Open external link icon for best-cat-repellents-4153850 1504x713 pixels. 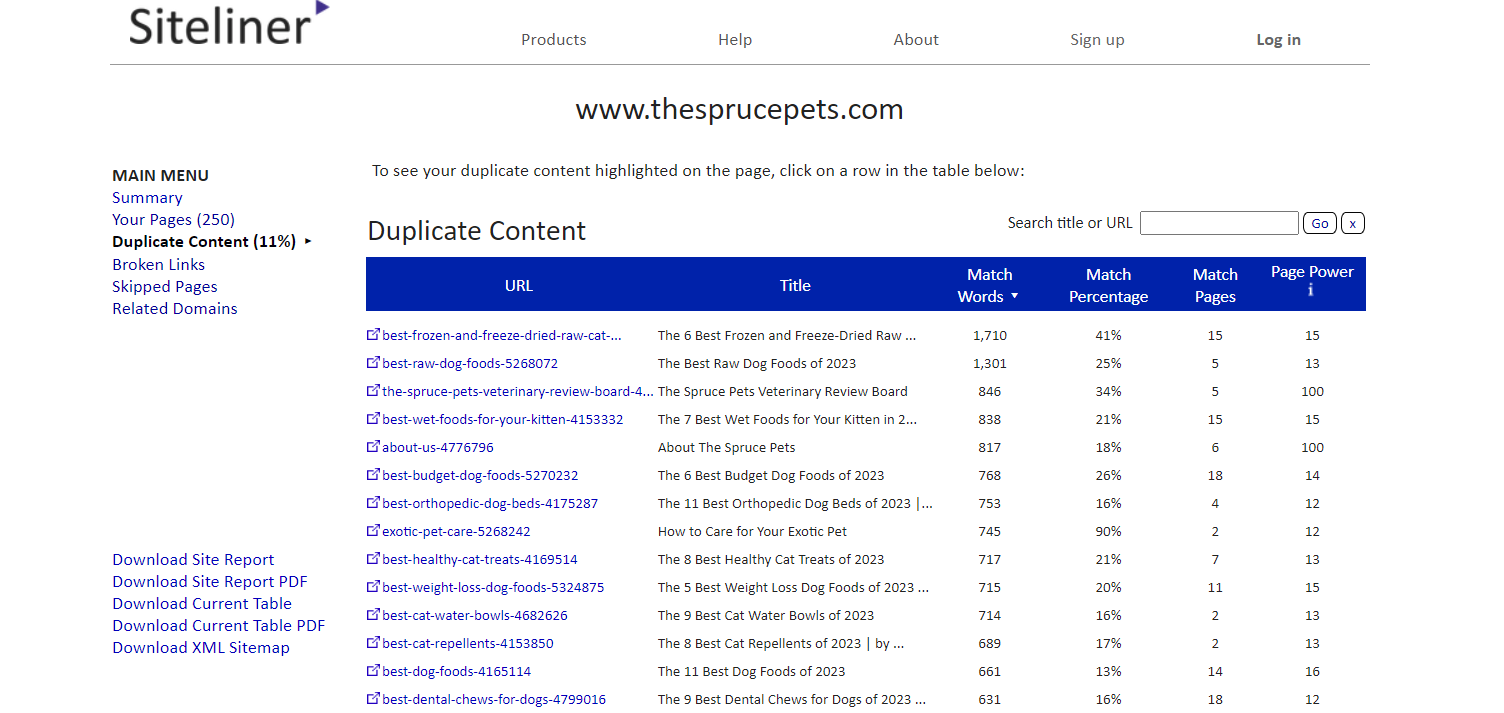[x=374, y=643]
